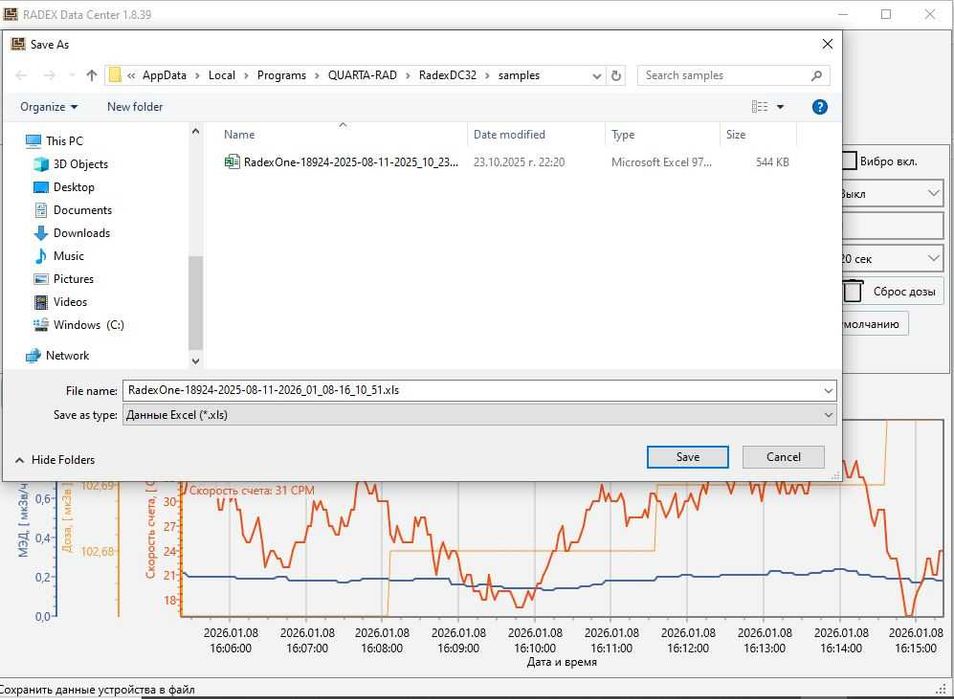954x699 pixels.
Task: Click the Save button
Action: [688, 457]
